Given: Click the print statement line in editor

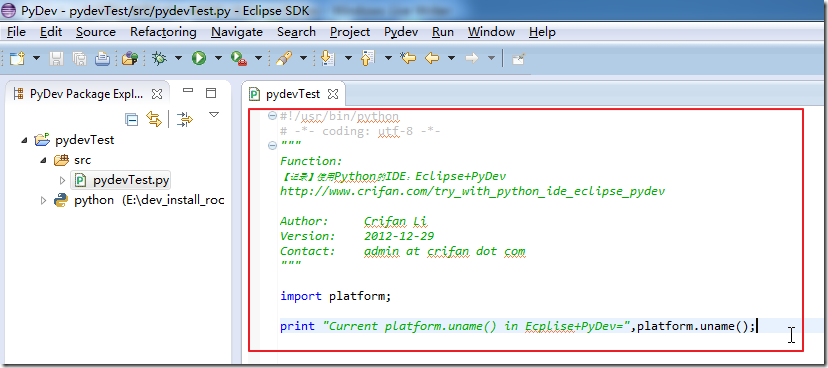Looking at the screenshot, I should click(518, 326).
